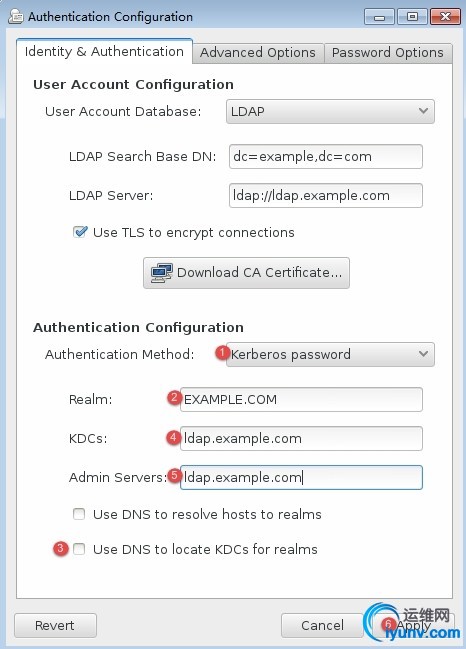The height and width of the screenshot is (649, 466).
Task: Apply the authentication settings
Action: (x=413, y=625)
